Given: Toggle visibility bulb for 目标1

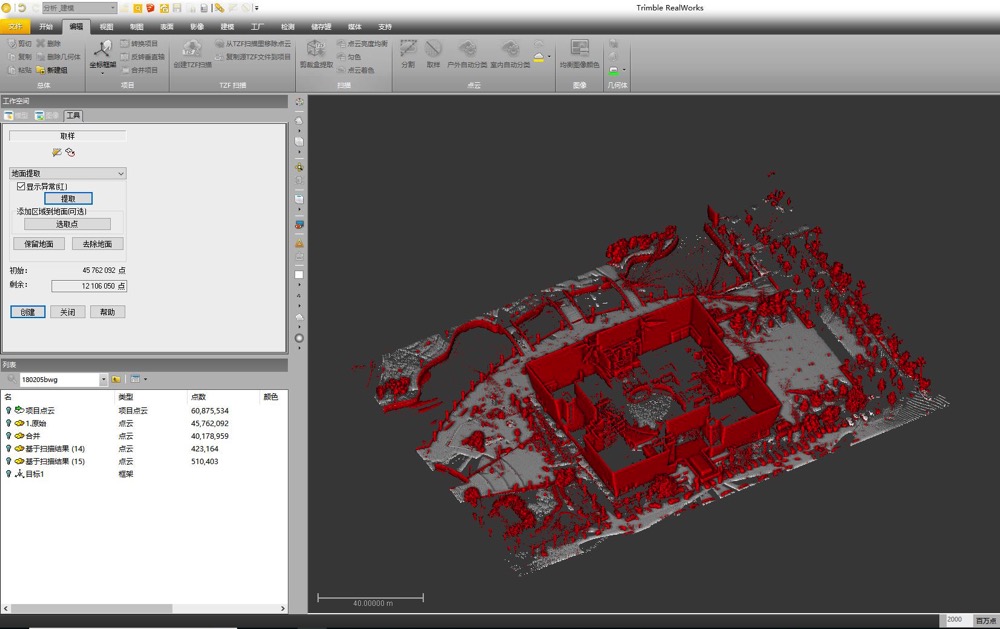Looking at the screenshot, I should (x=8, y=474).
